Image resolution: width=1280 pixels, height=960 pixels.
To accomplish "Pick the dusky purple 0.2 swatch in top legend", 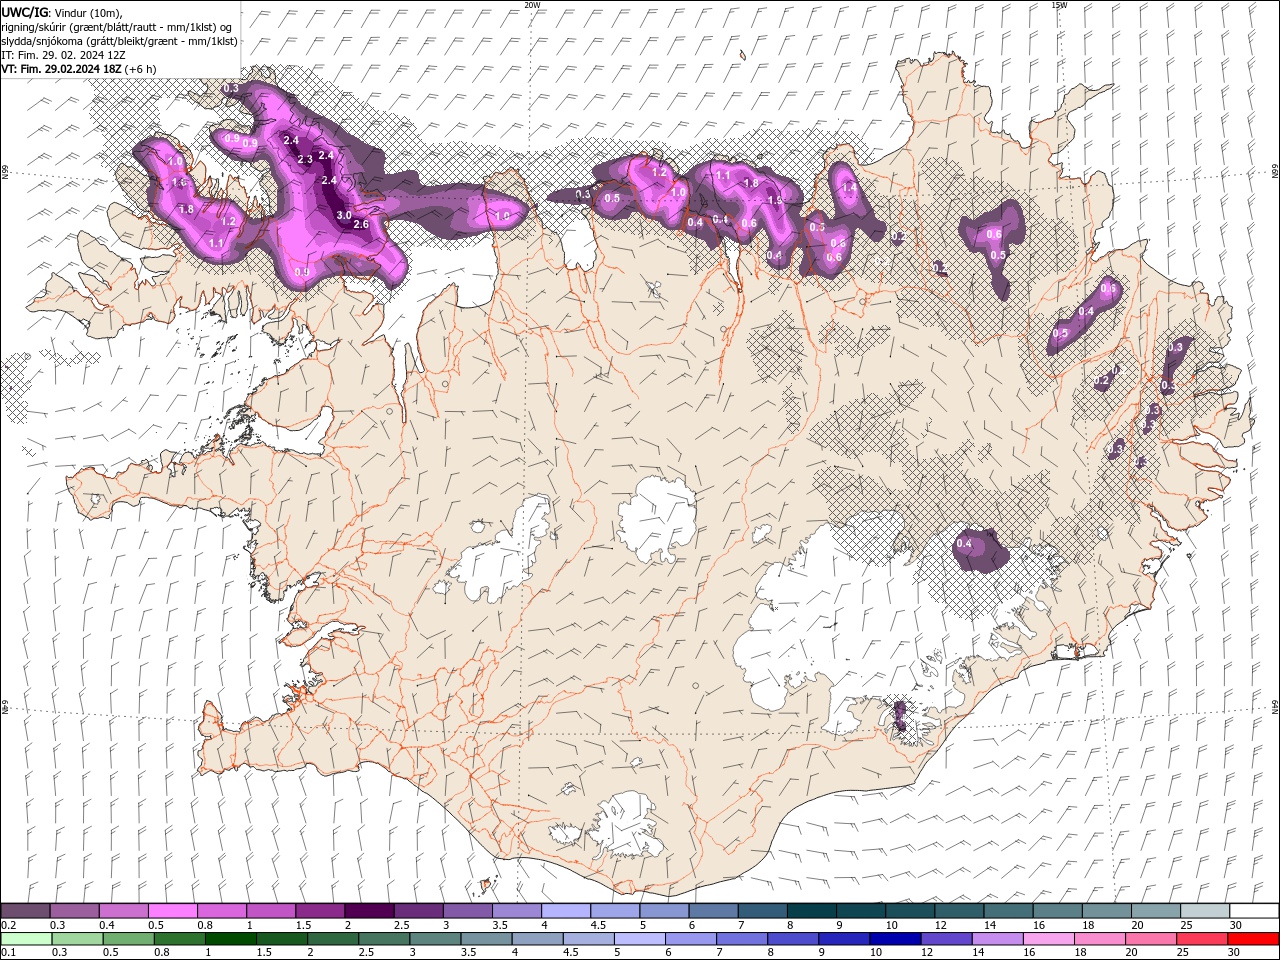I will (25, 911).
